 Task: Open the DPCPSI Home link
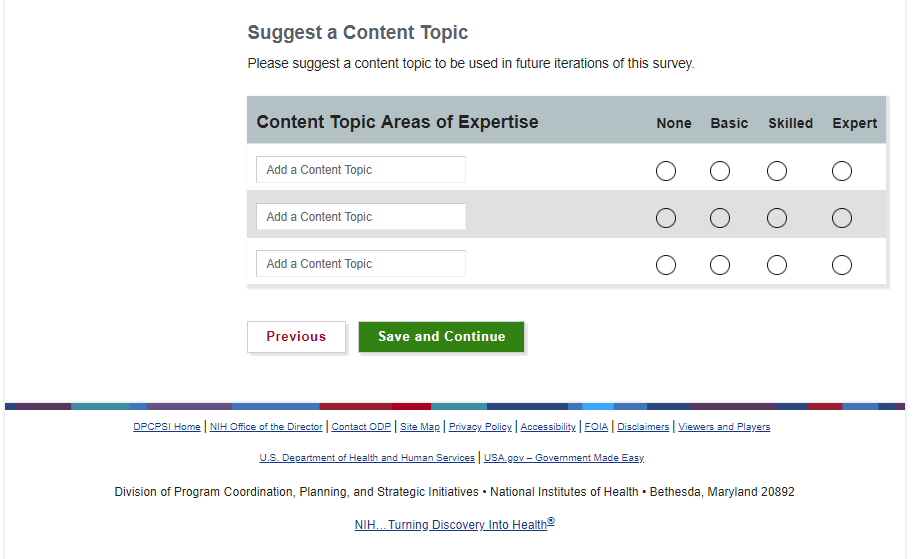pyautogui.click(x=167, y=427)
